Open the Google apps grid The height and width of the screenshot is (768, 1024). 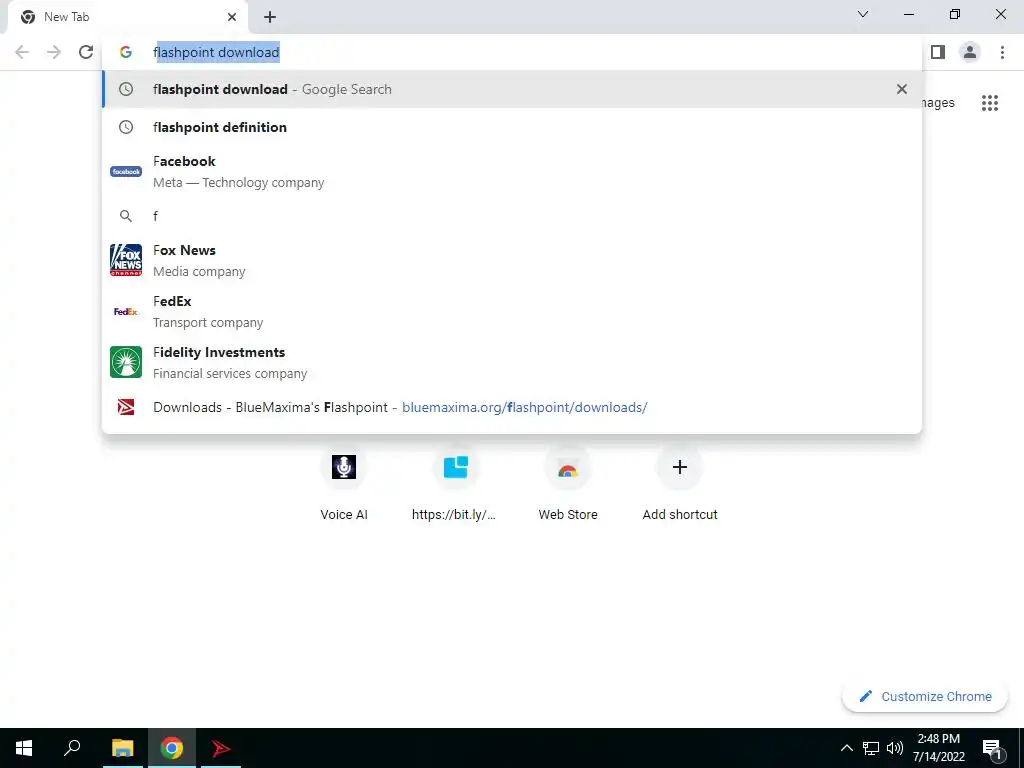click(x=990, y=103)
